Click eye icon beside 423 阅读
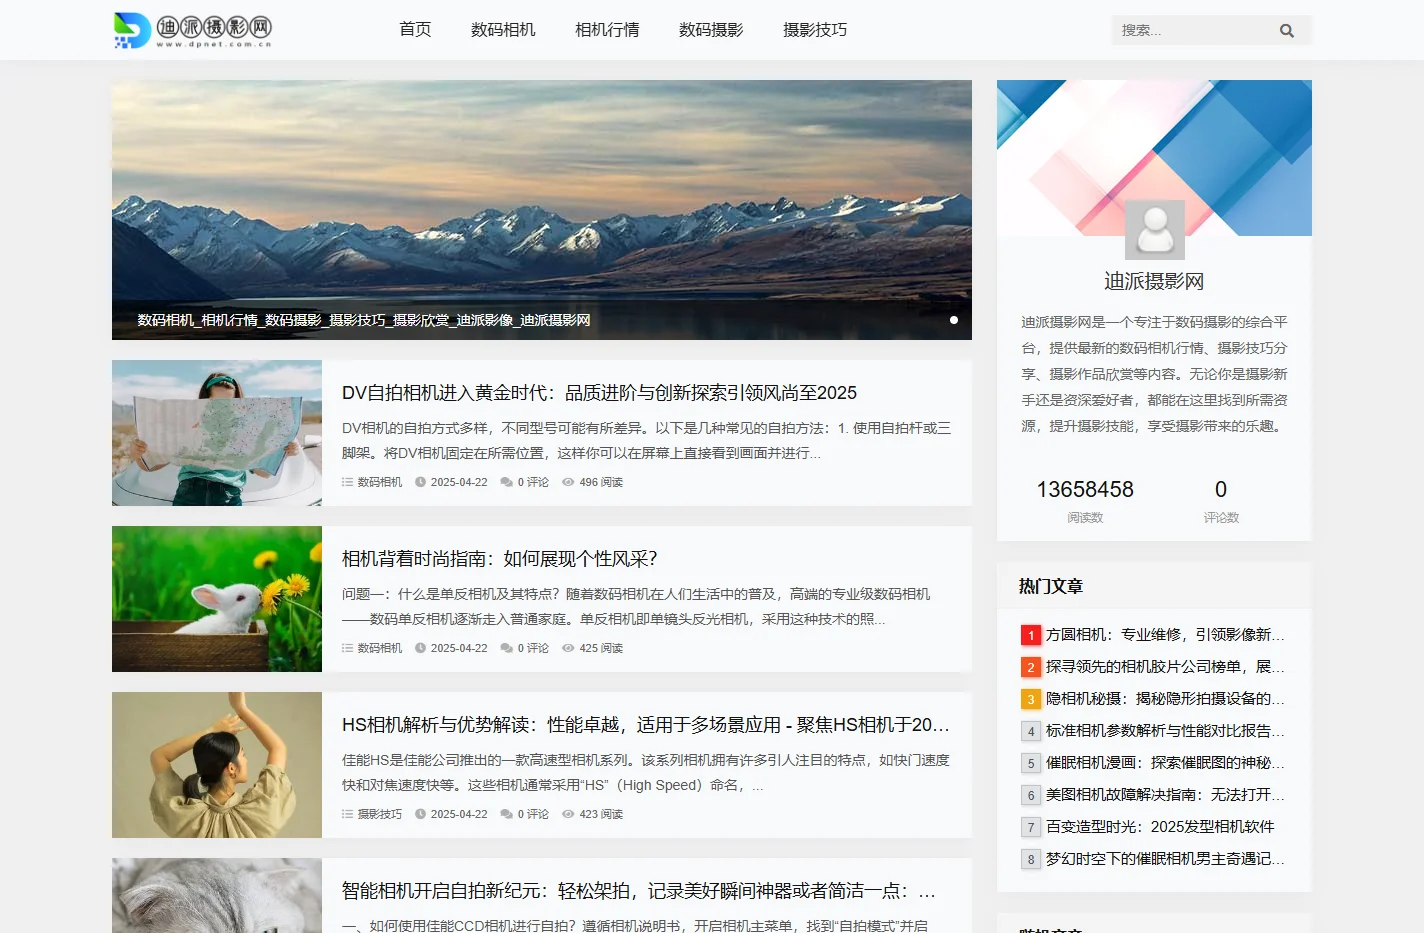1424x933 pixels. (x=568, y=814)
